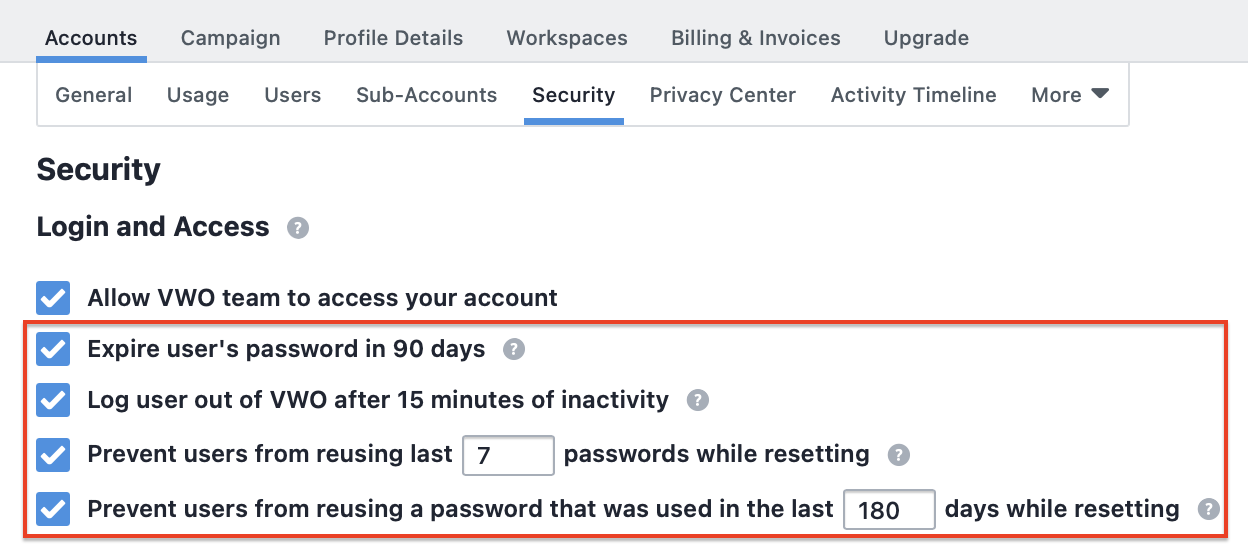The image size is (1248, 560).
Task: Click the days field showing 180
Action: click(x=890, y=509)
